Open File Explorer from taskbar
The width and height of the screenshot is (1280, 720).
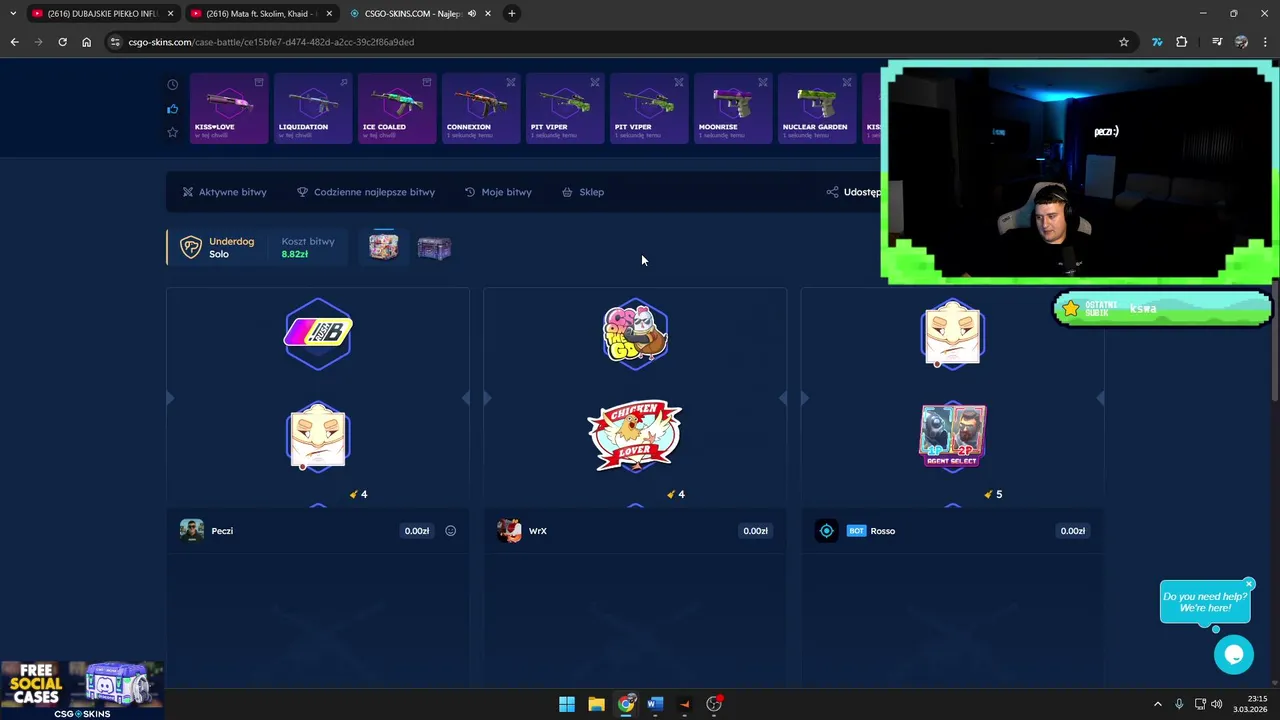click(x=596, y=704)
